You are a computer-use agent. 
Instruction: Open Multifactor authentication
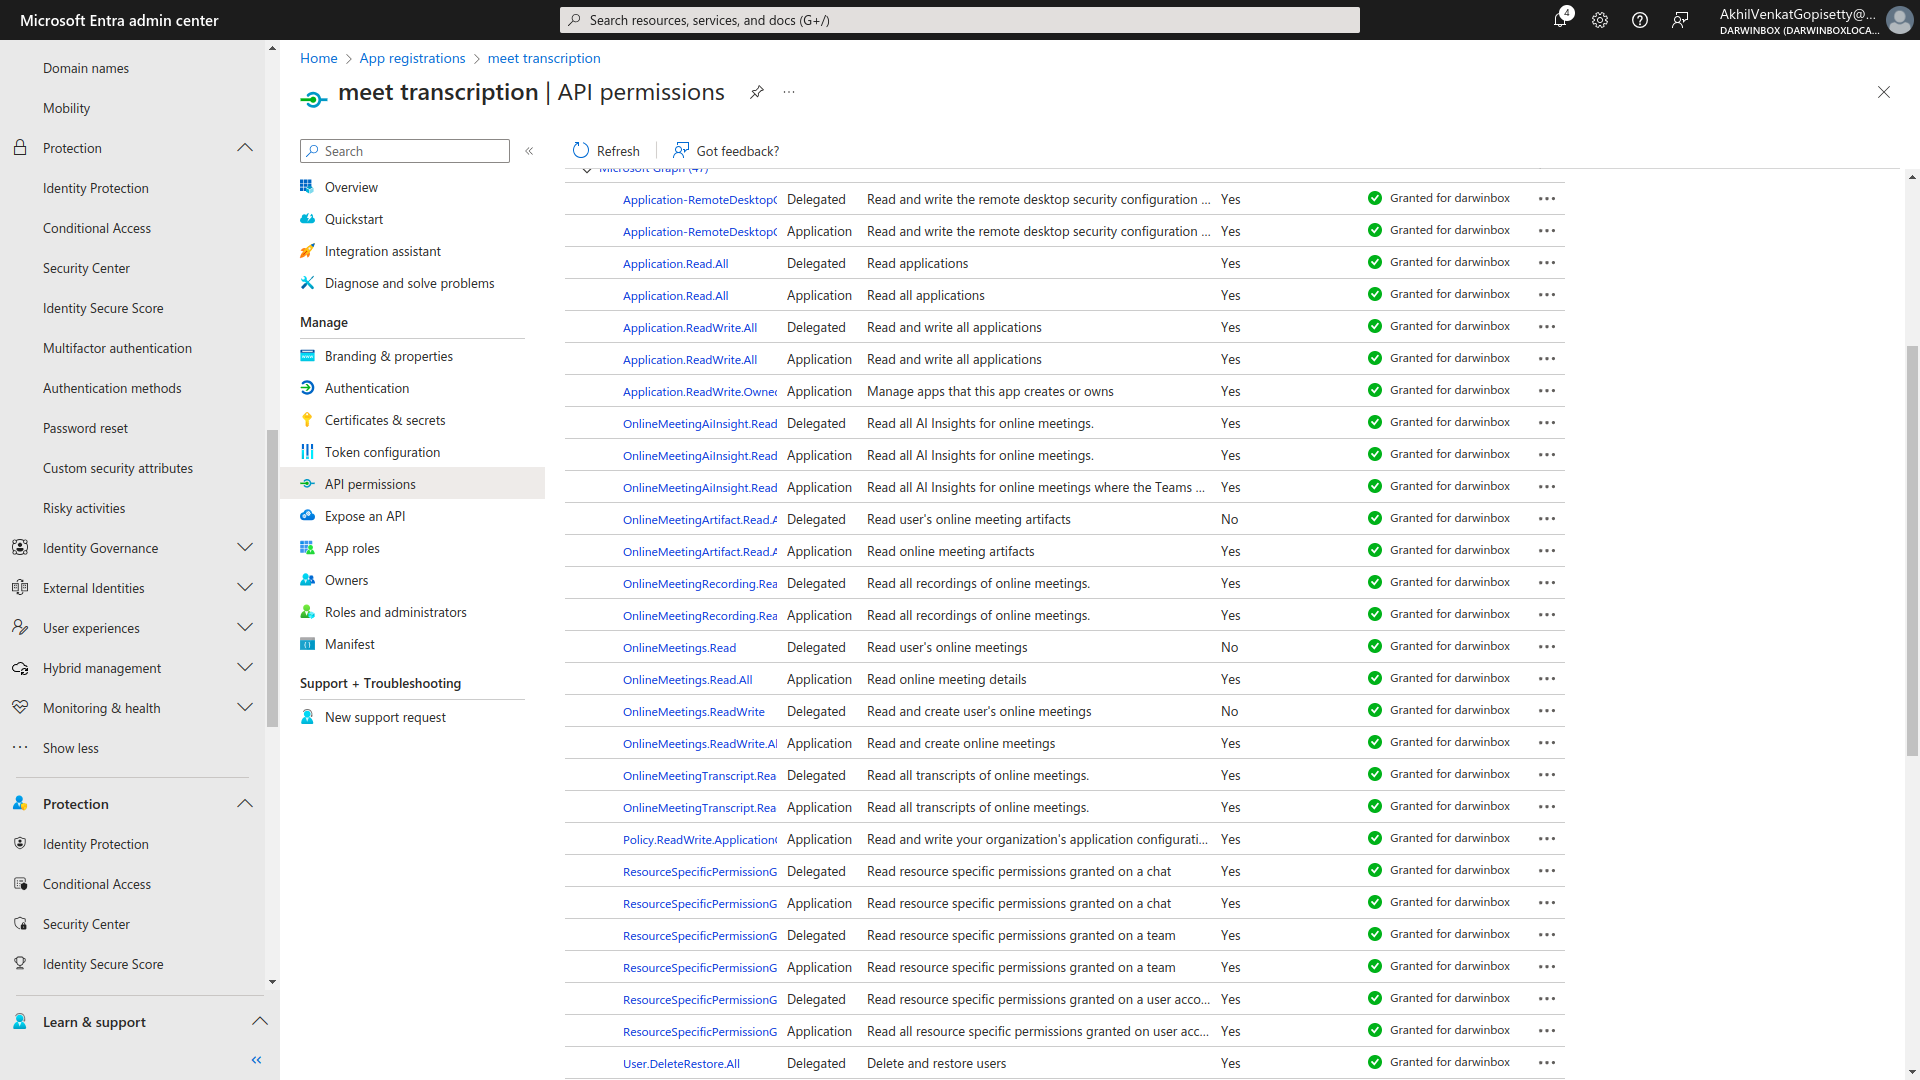[117, 348]
